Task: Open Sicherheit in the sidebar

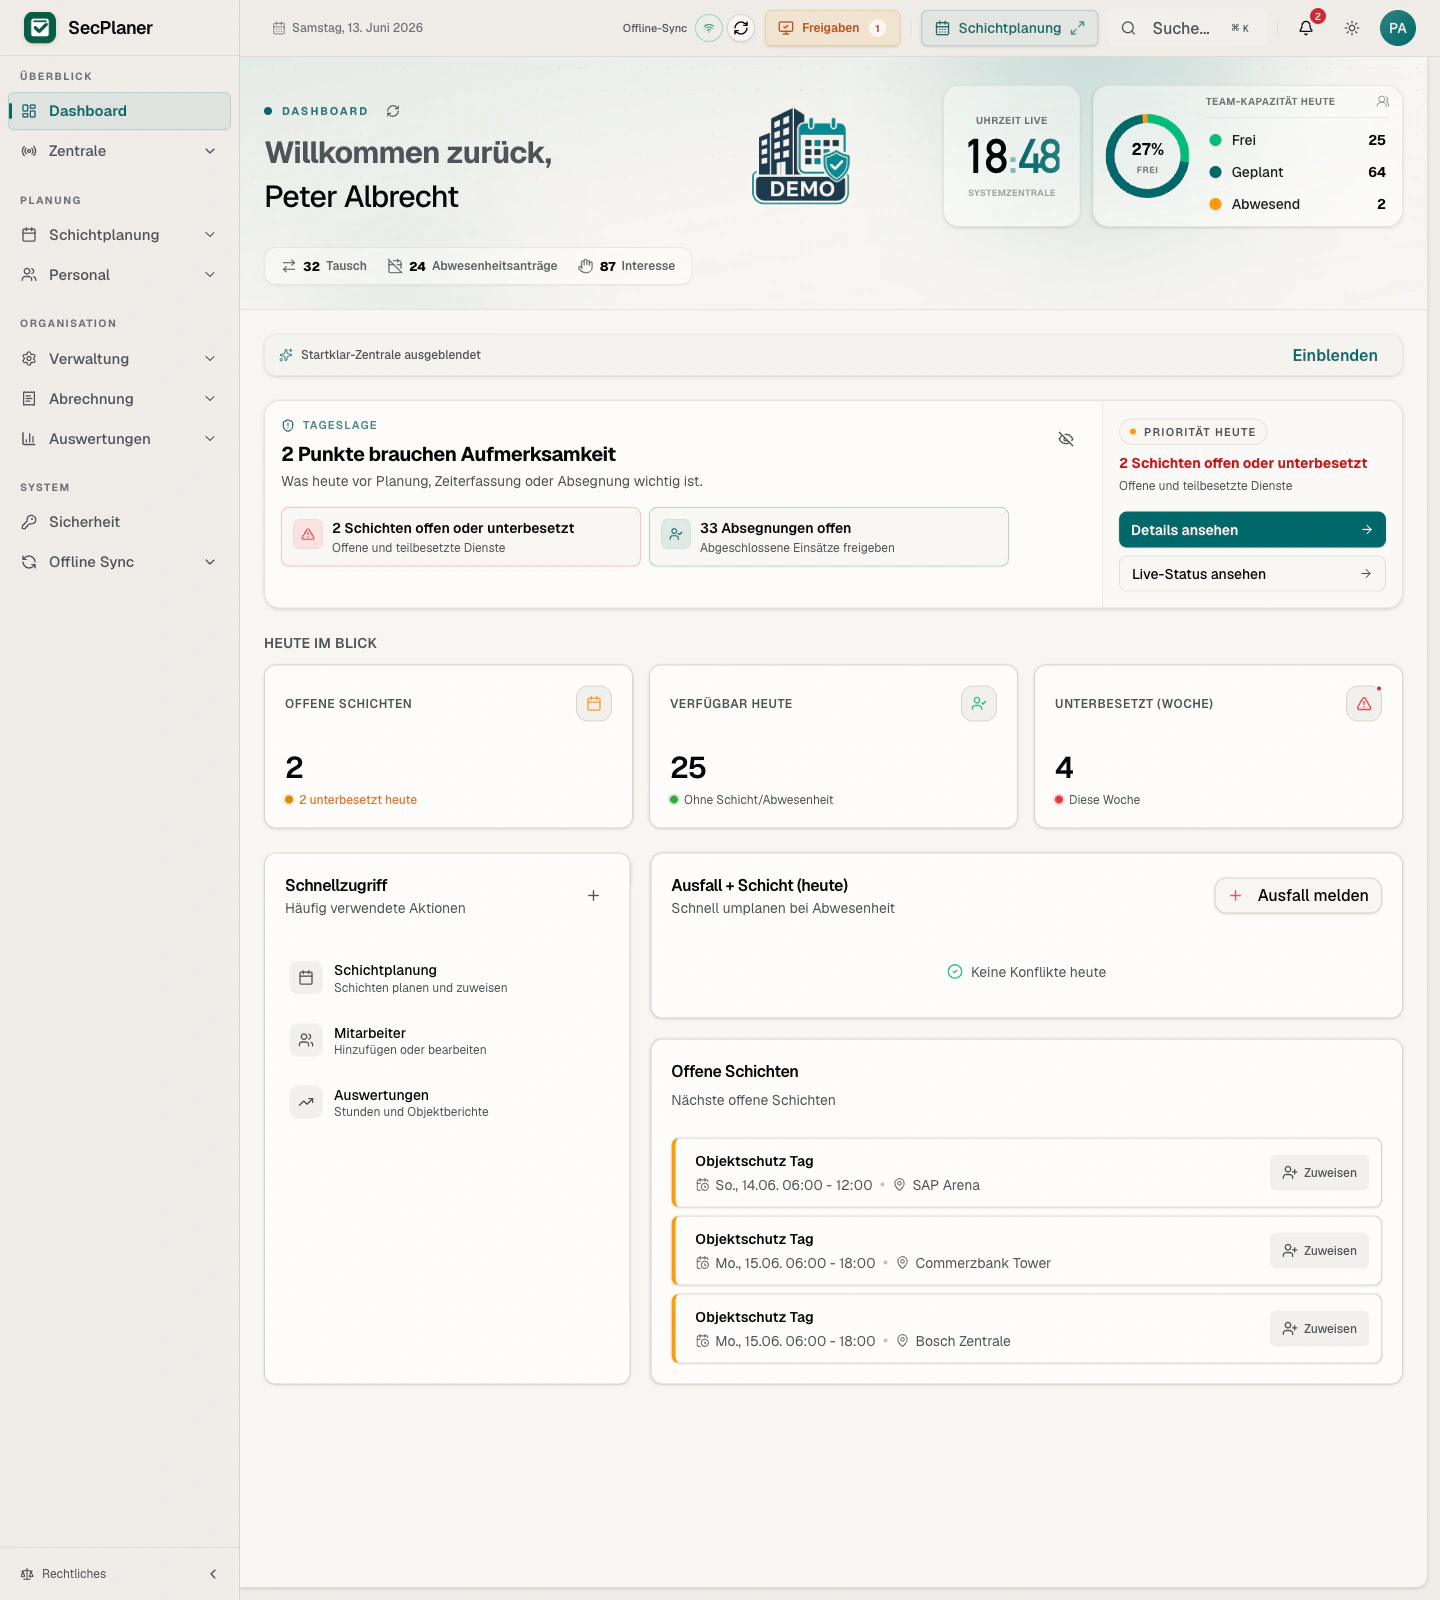Action: pyautogui.click(x=120, y=522)
